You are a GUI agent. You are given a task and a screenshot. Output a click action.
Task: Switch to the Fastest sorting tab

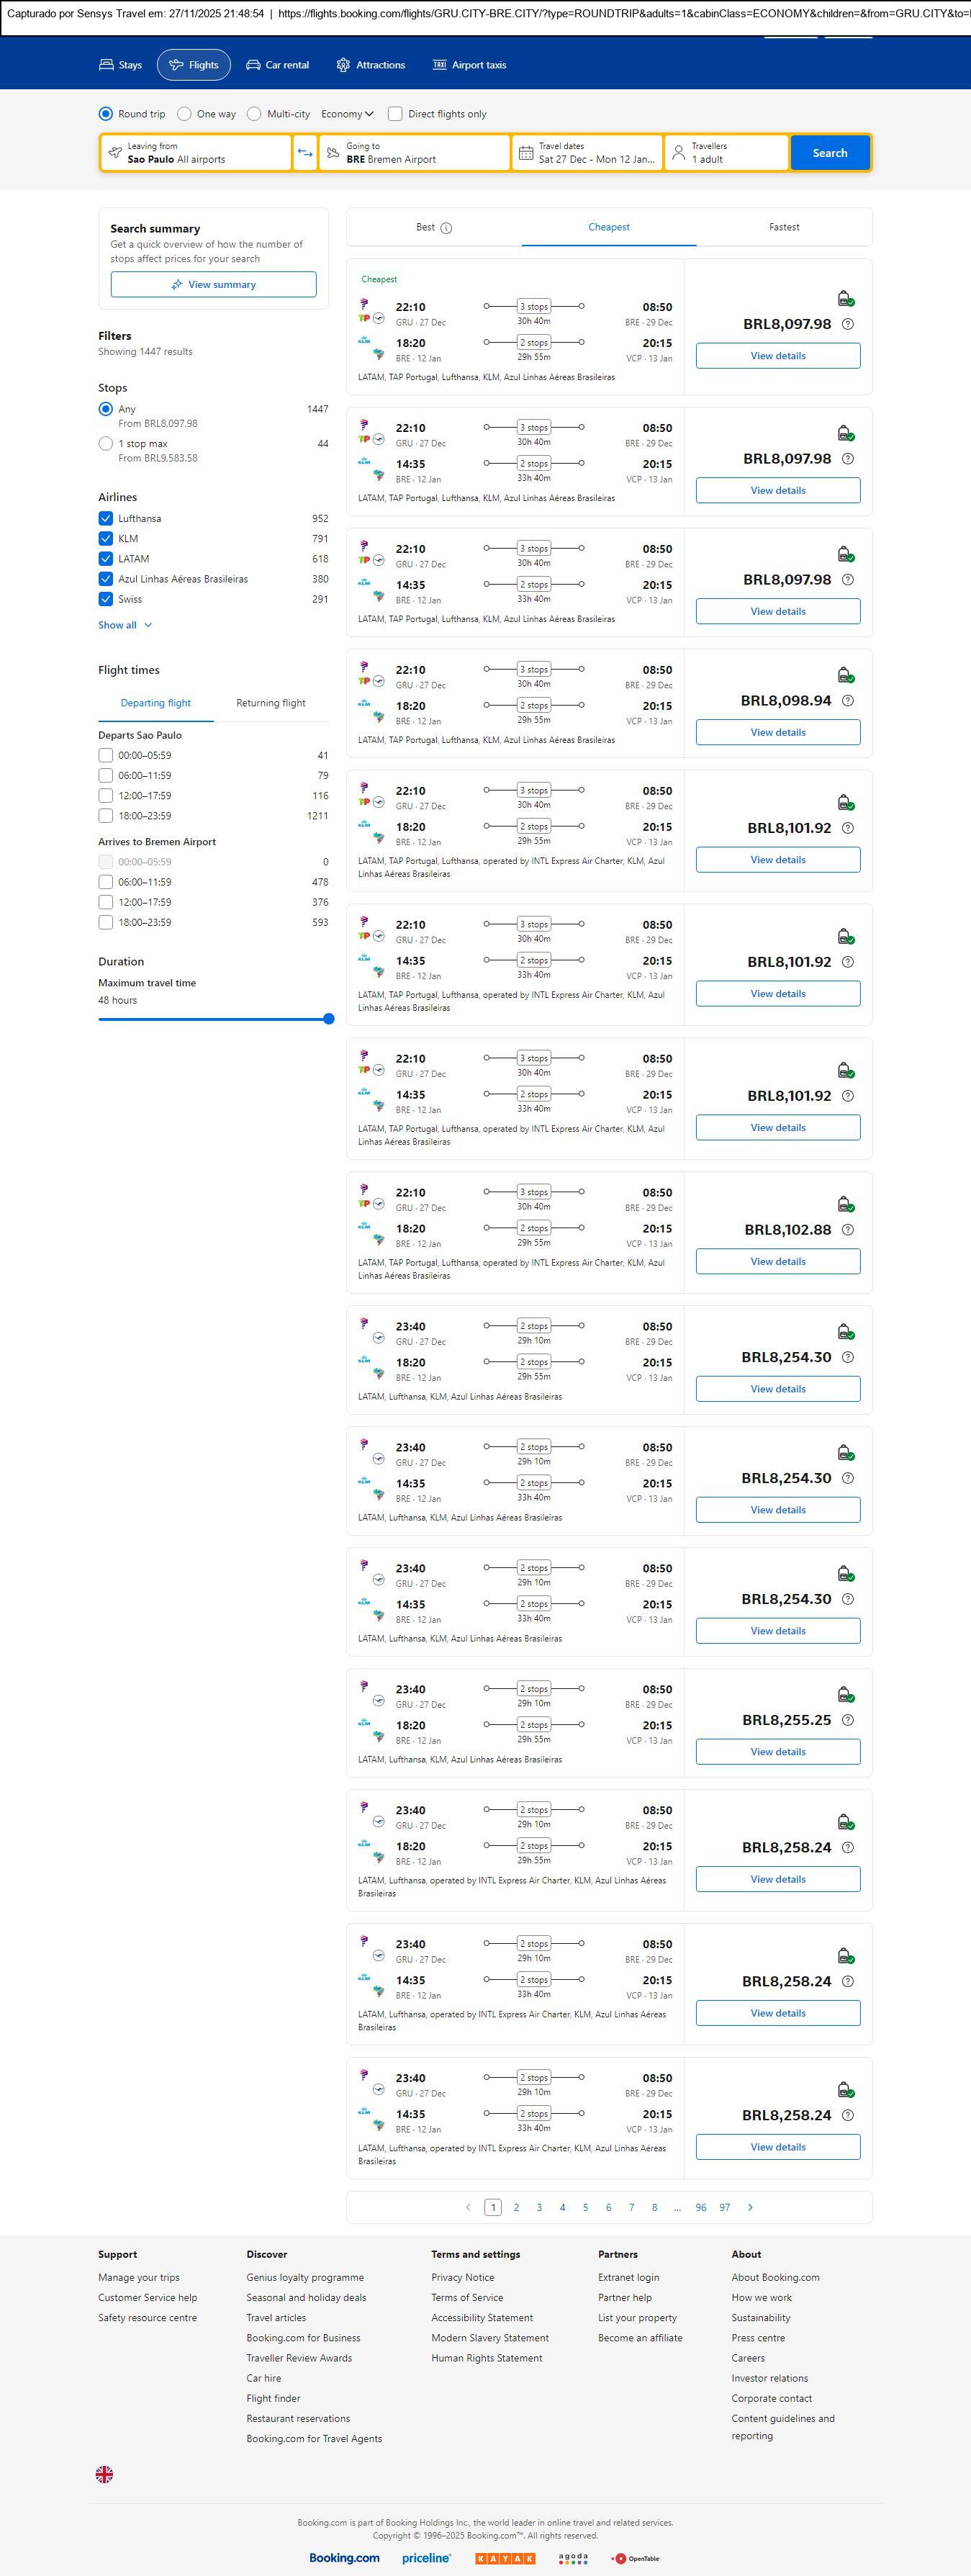coord(784,227)
